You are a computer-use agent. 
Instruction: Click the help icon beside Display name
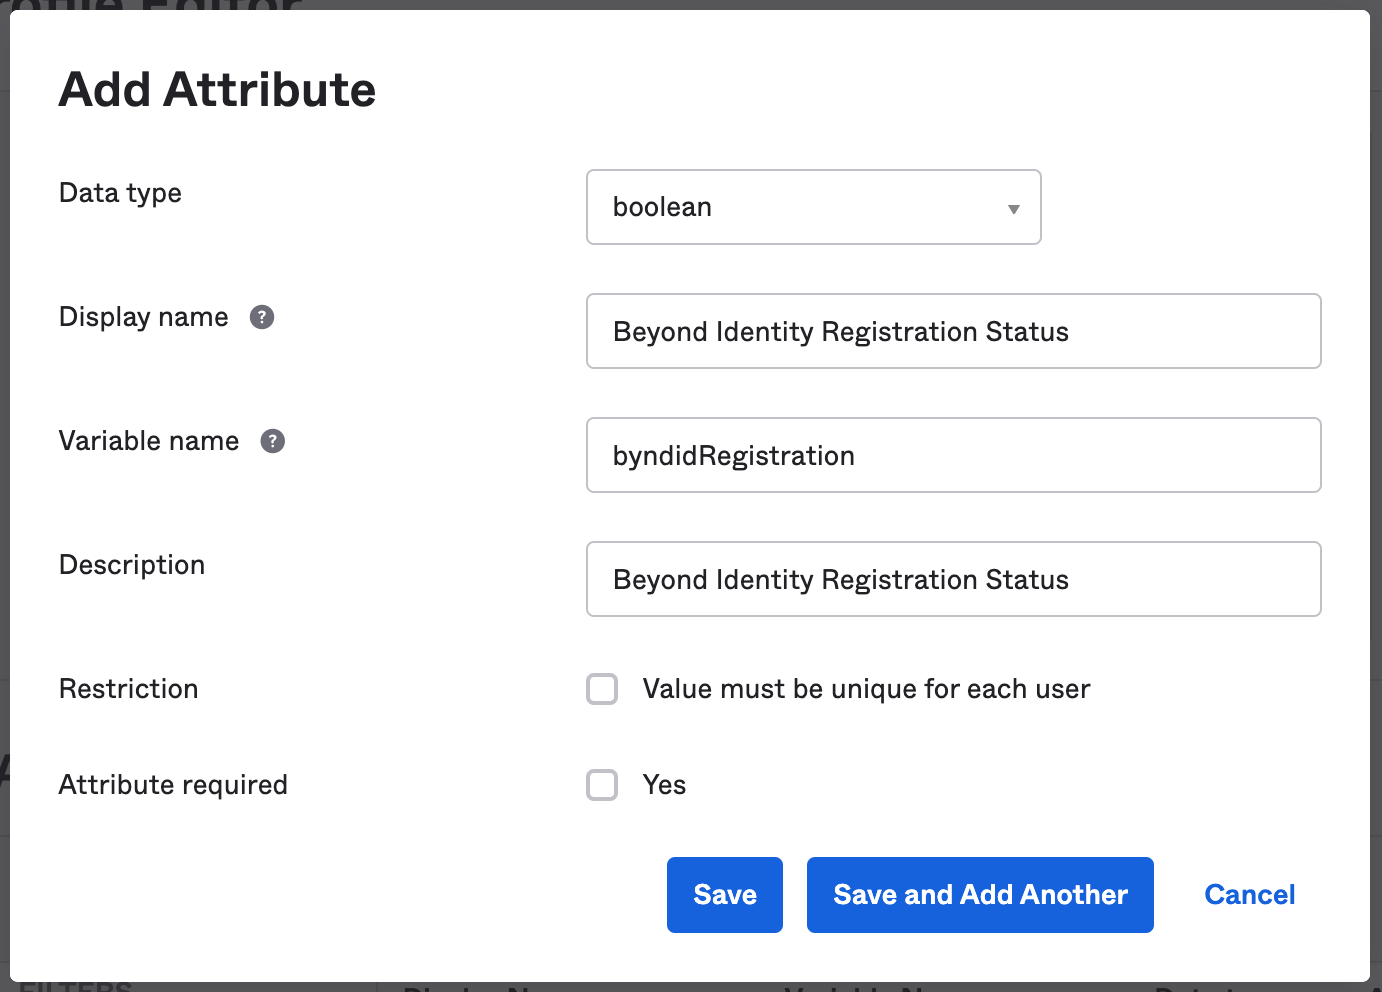[x=262, y=317]
